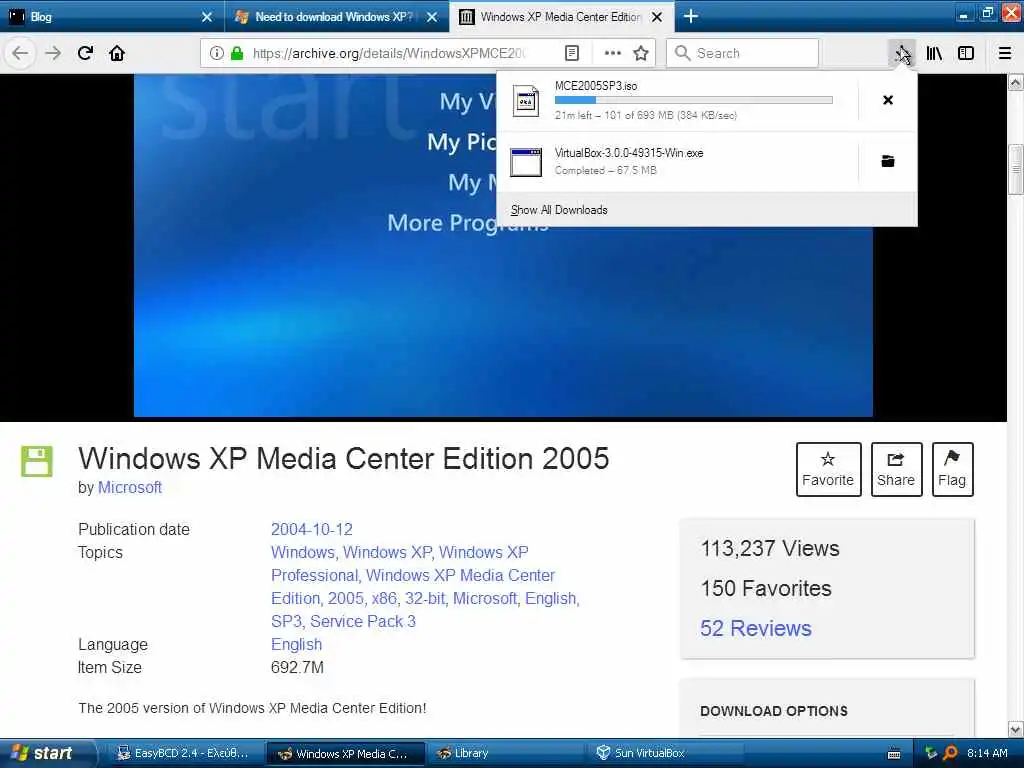The width and height of the screenshot is (1024, 768).
Task: Open the Windows XP topic link
Action: pos(387,552)
